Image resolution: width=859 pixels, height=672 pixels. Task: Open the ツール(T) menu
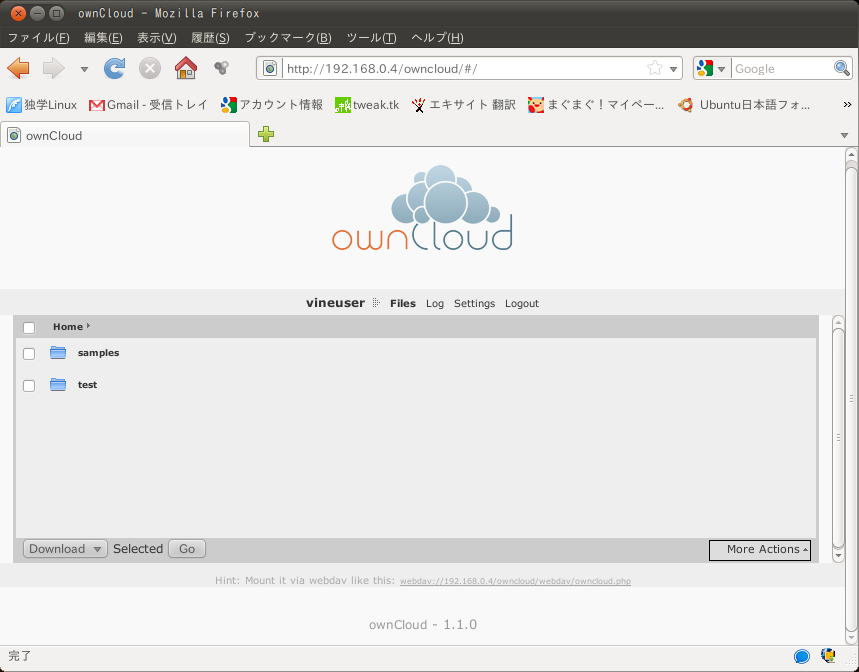[371, 38]
